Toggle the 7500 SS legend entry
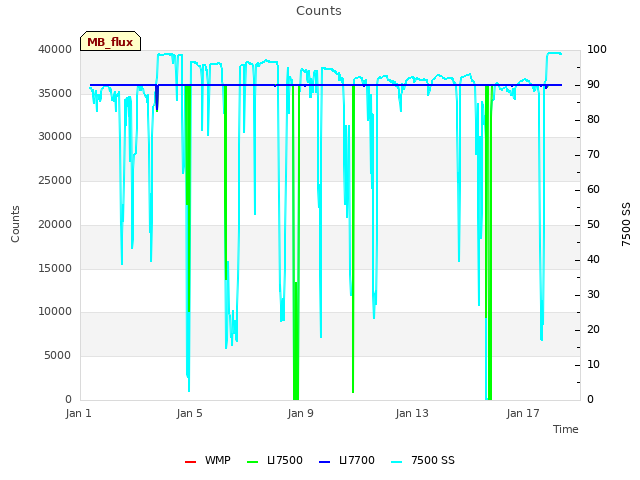The image size is (640, 480). pos(422,460)
